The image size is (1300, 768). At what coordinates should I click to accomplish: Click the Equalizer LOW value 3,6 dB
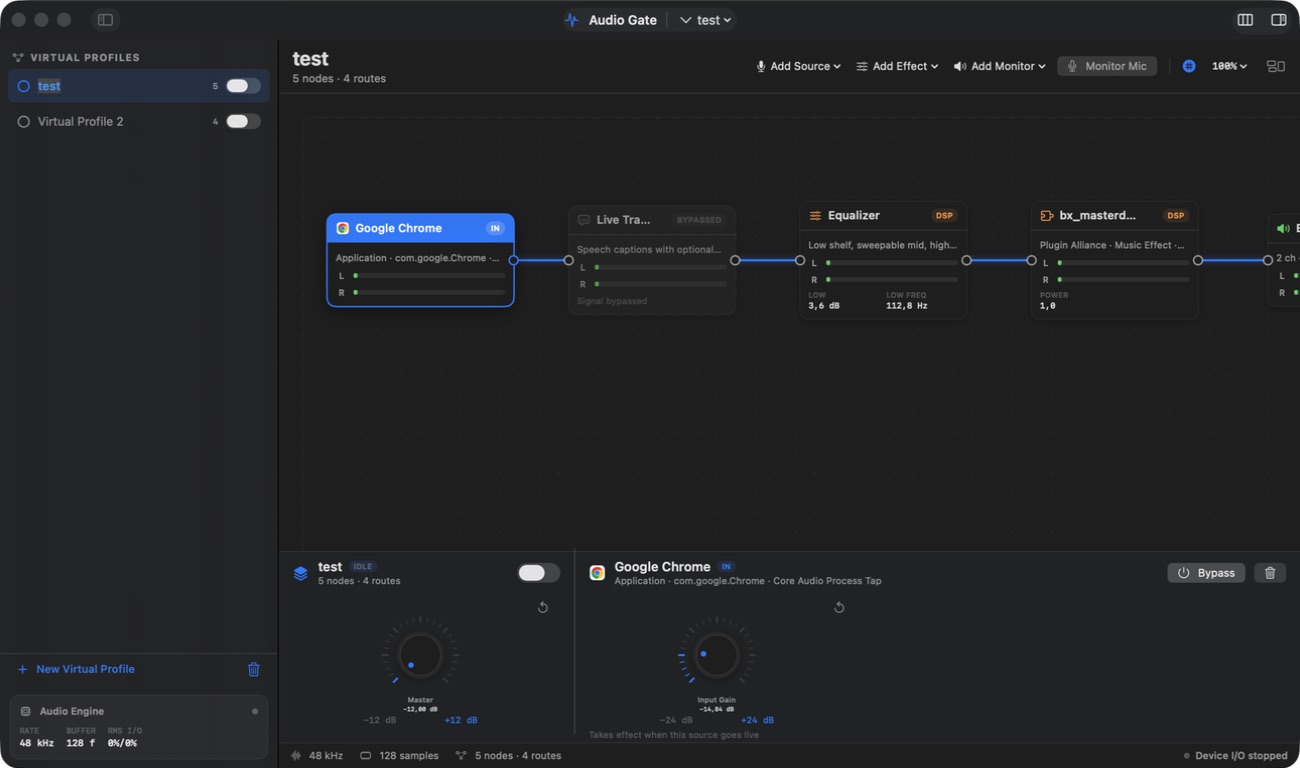(824, 306)
